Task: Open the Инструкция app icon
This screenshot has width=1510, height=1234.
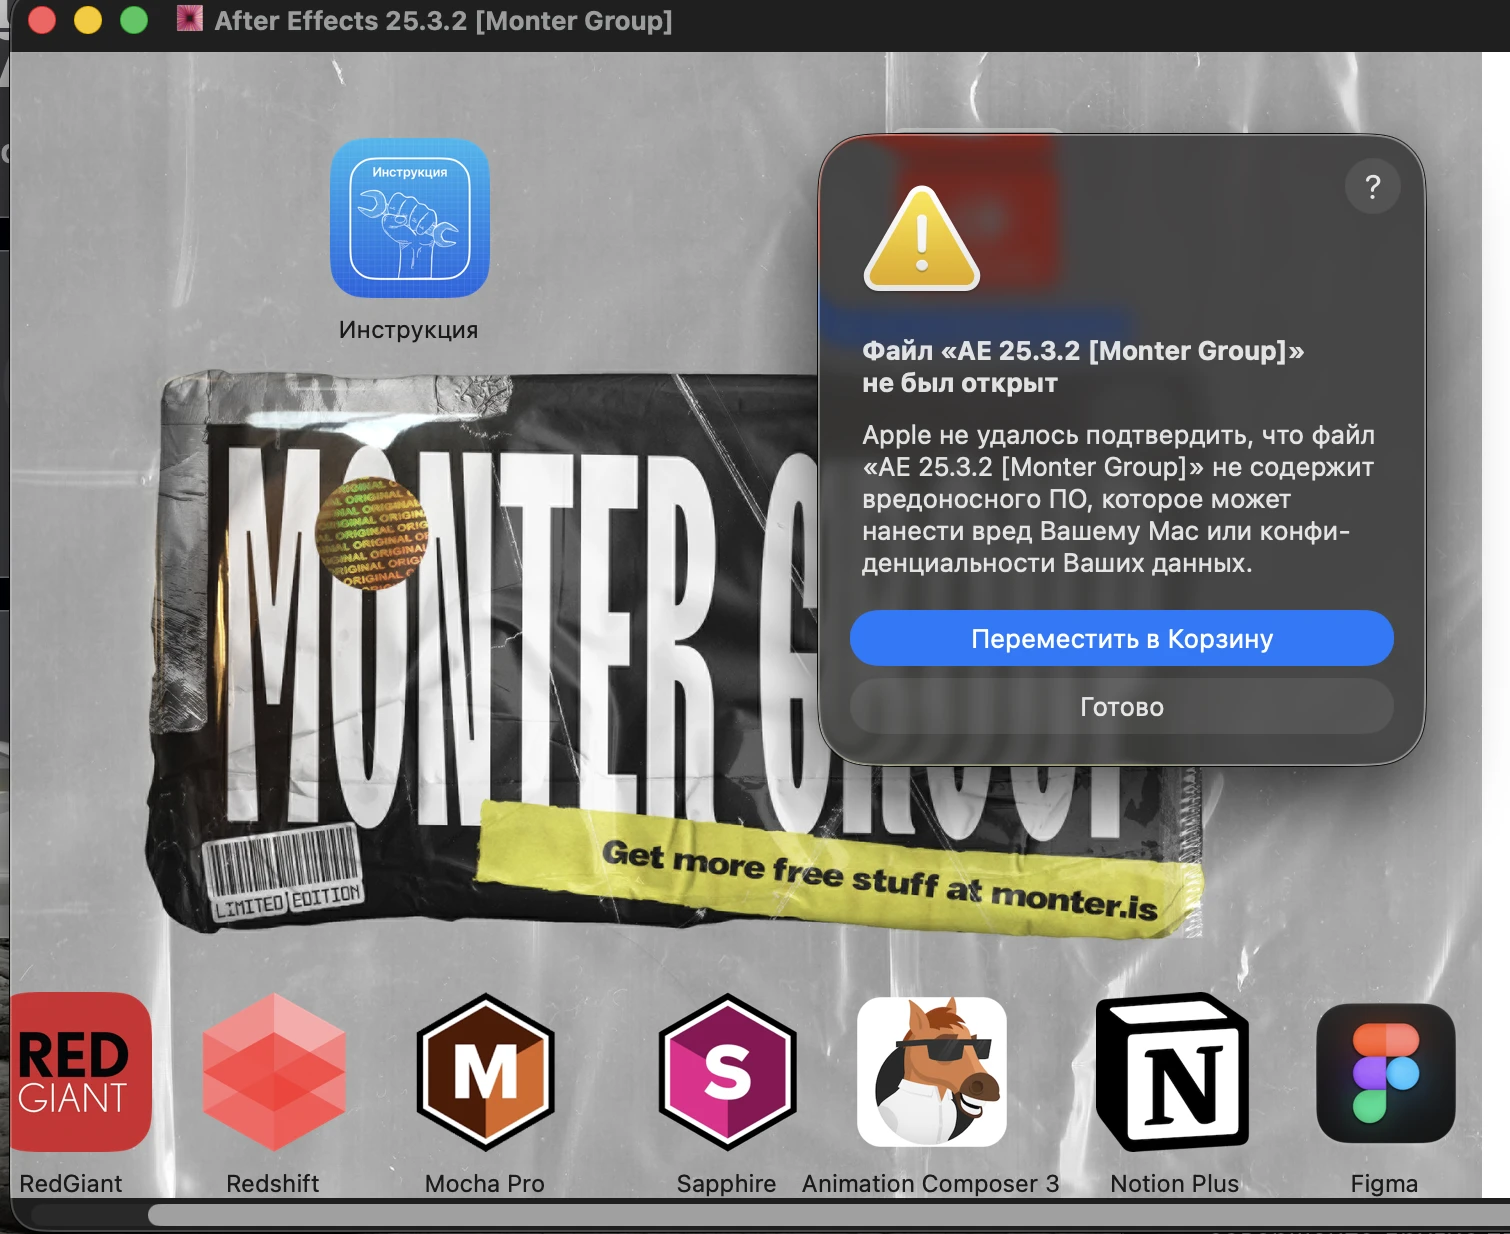Action: click(410, 218)
